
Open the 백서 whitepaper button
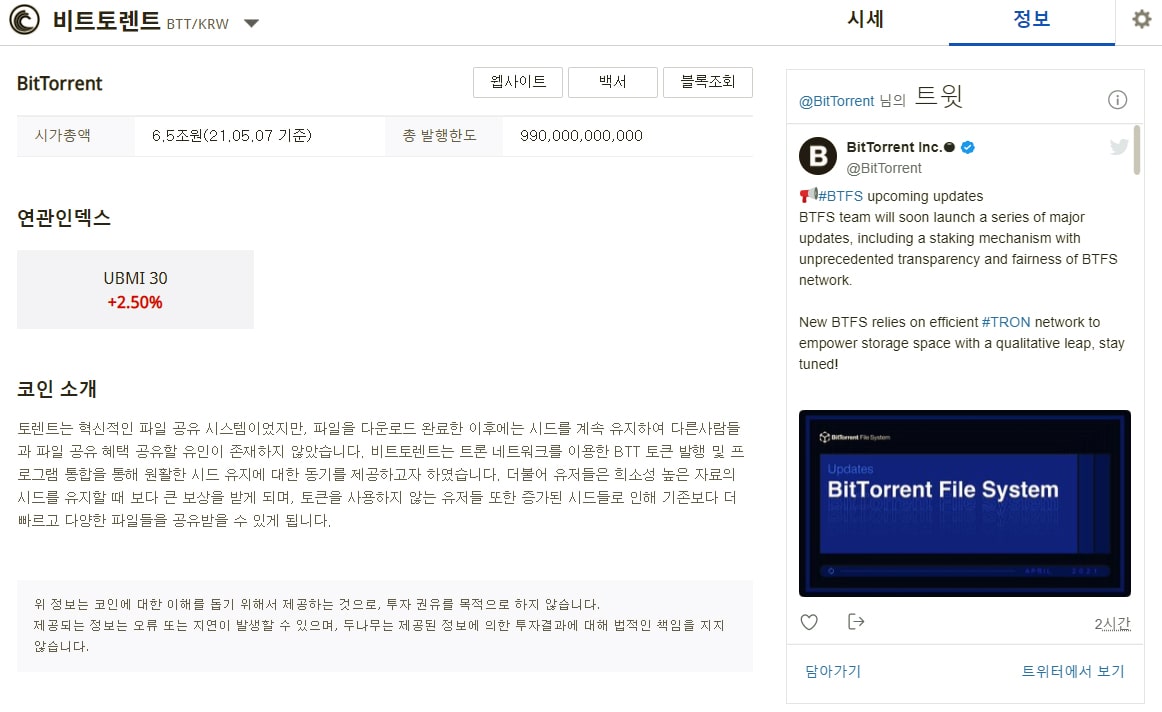(613, 82)
